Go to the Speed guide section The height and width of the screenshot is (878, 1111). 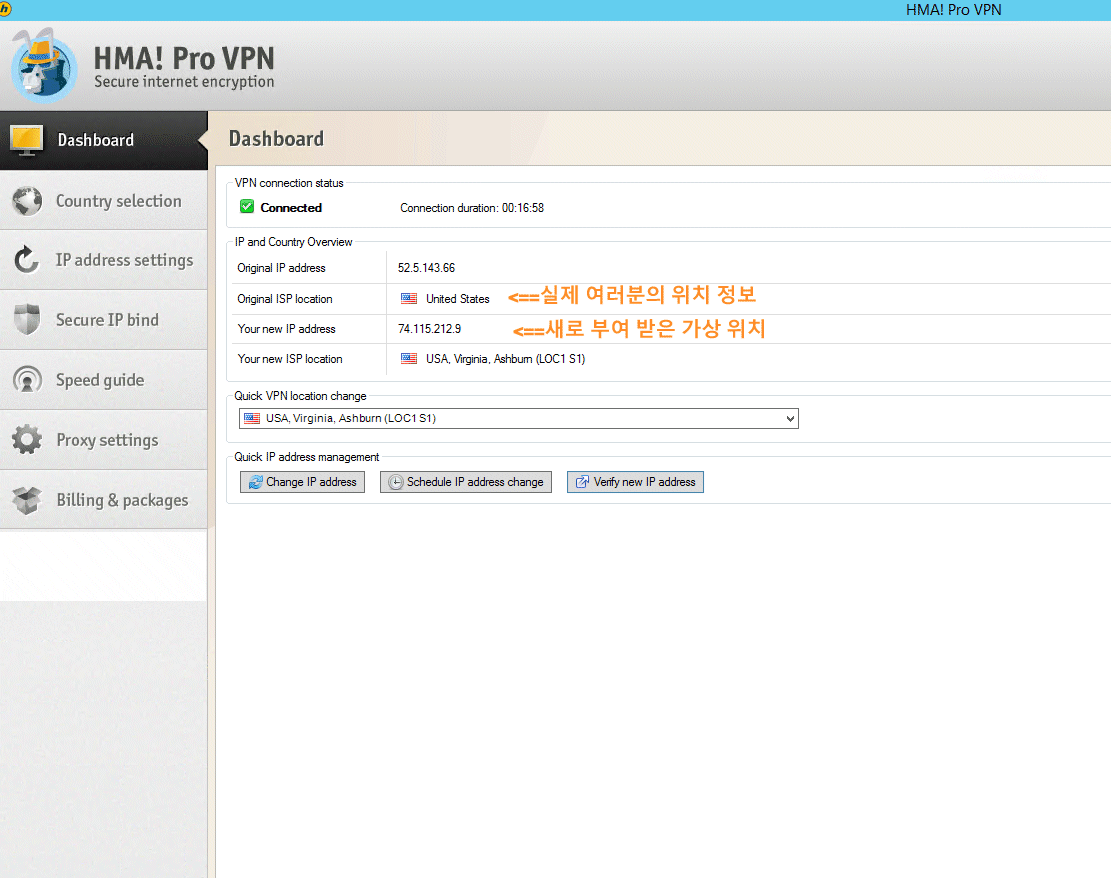pyautogui.click(x=100, y=381)
